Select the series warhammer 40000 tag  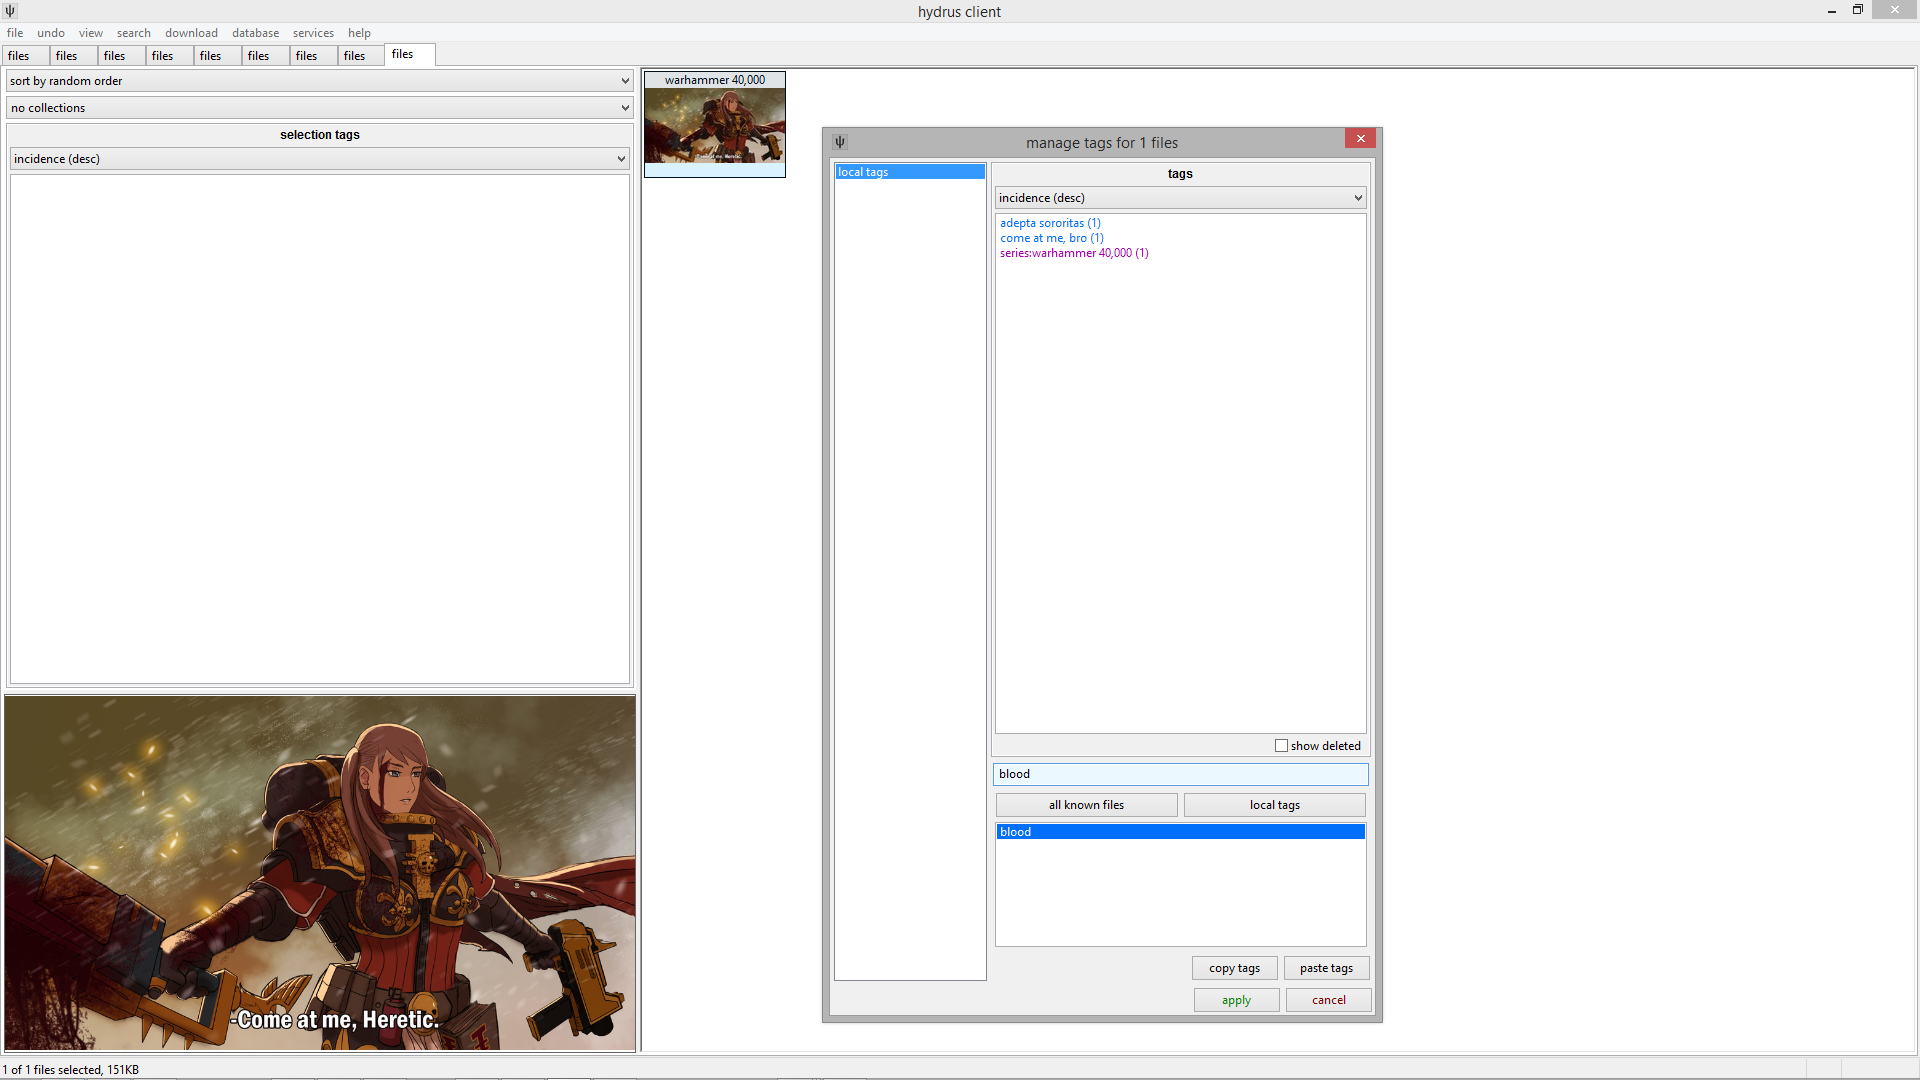tap(1075, 252)
